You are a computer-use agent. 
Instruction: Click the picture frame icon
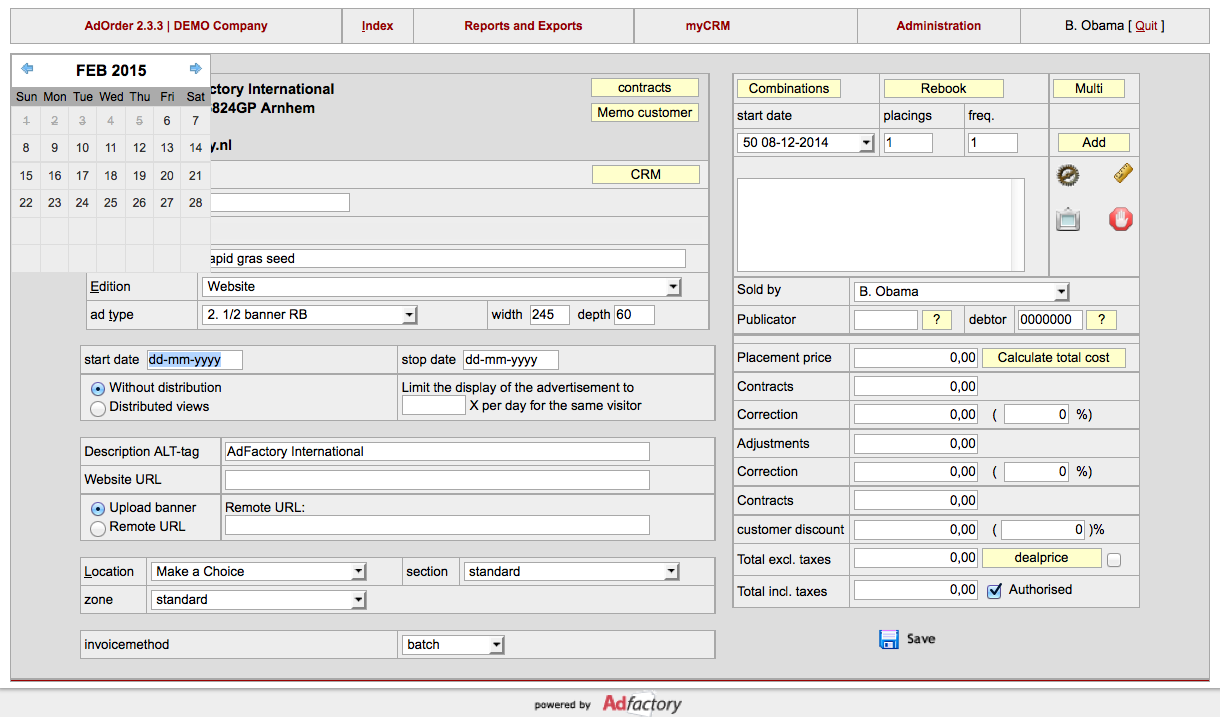[1068, 219]
